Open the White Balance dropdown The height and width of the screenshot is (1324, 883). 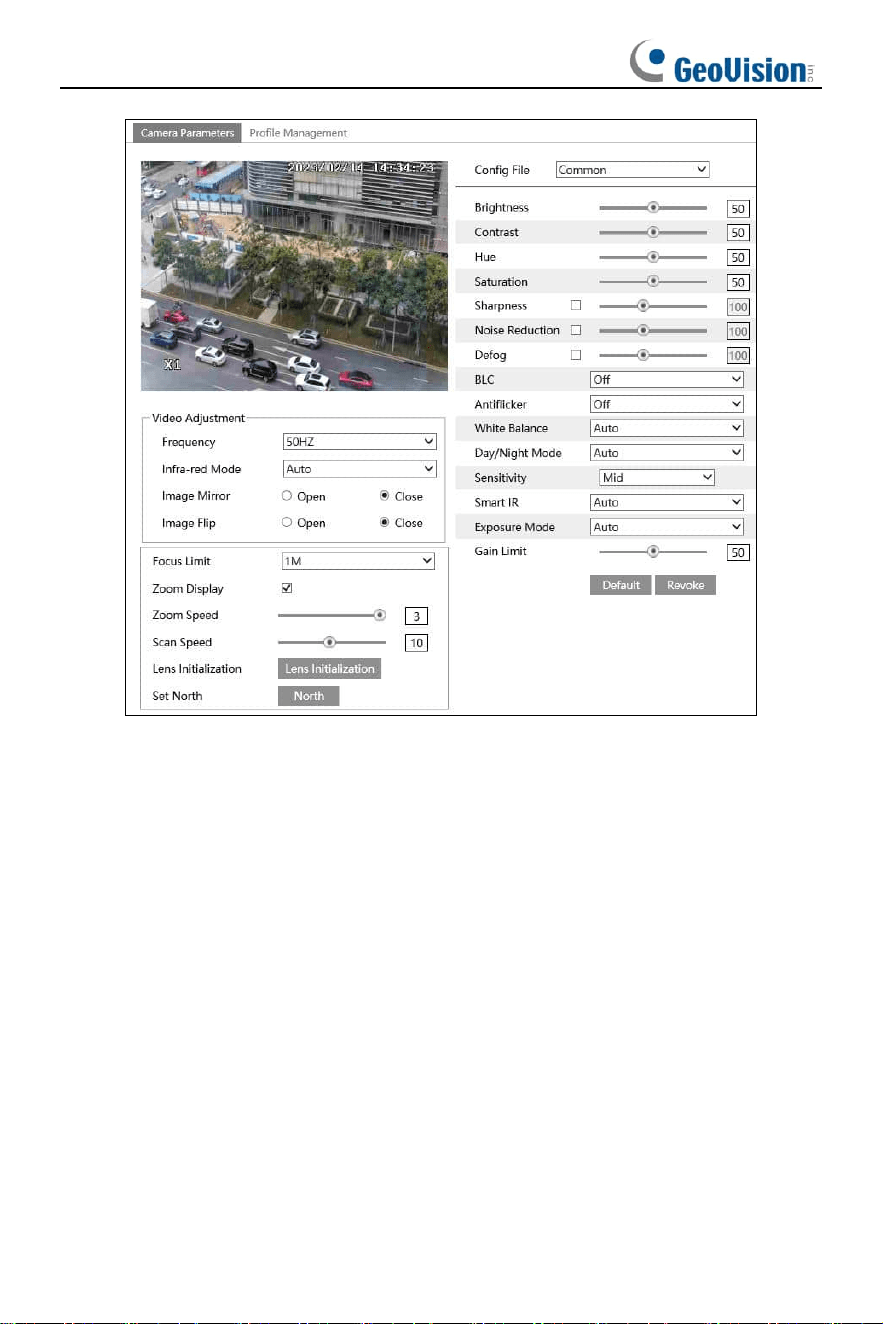(667, 428)
